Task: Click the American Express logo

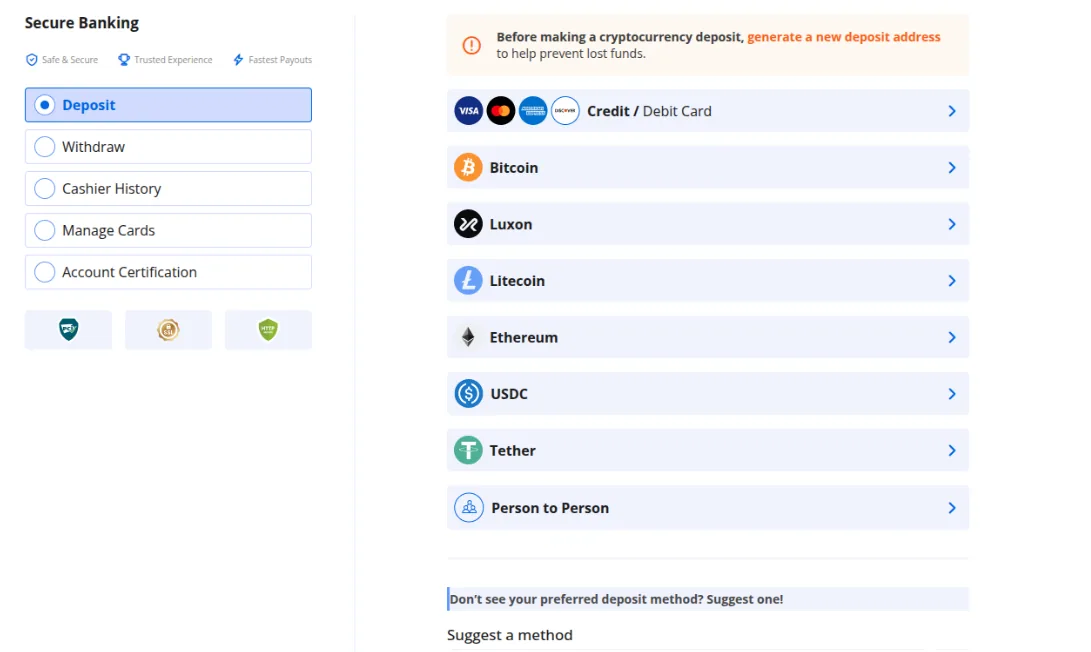Action: click(533, 111)
